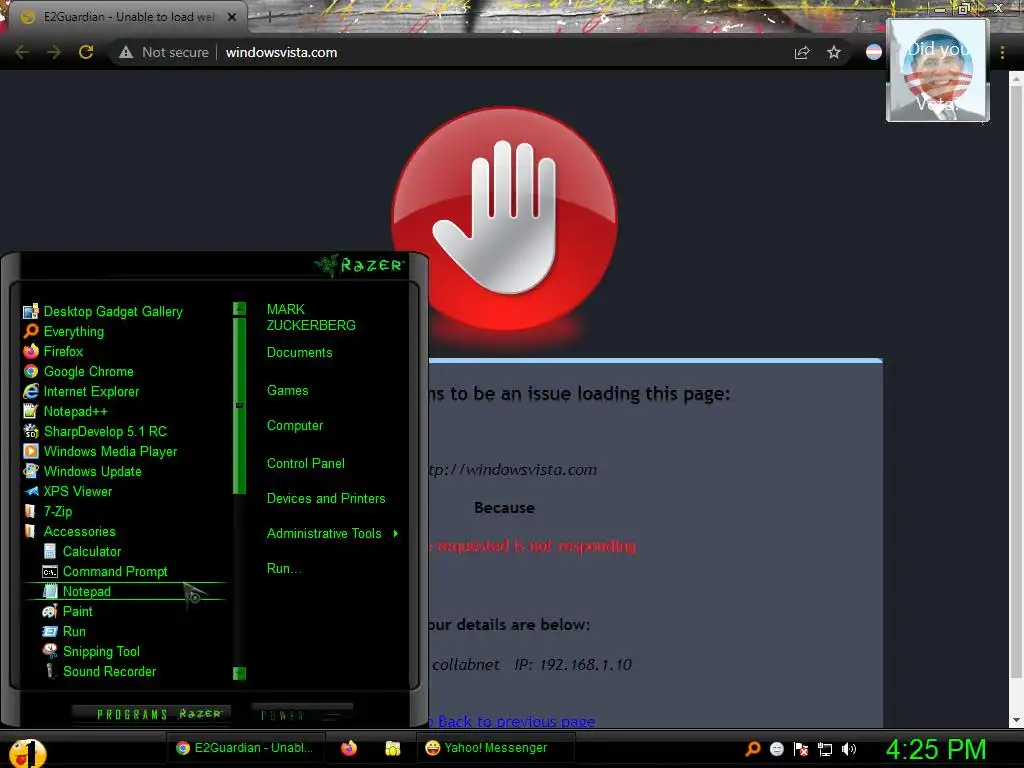Reload the windowsvista.com page
Image resolution: width=1024 pixels, height=768 pixels.
click(86, 52)
